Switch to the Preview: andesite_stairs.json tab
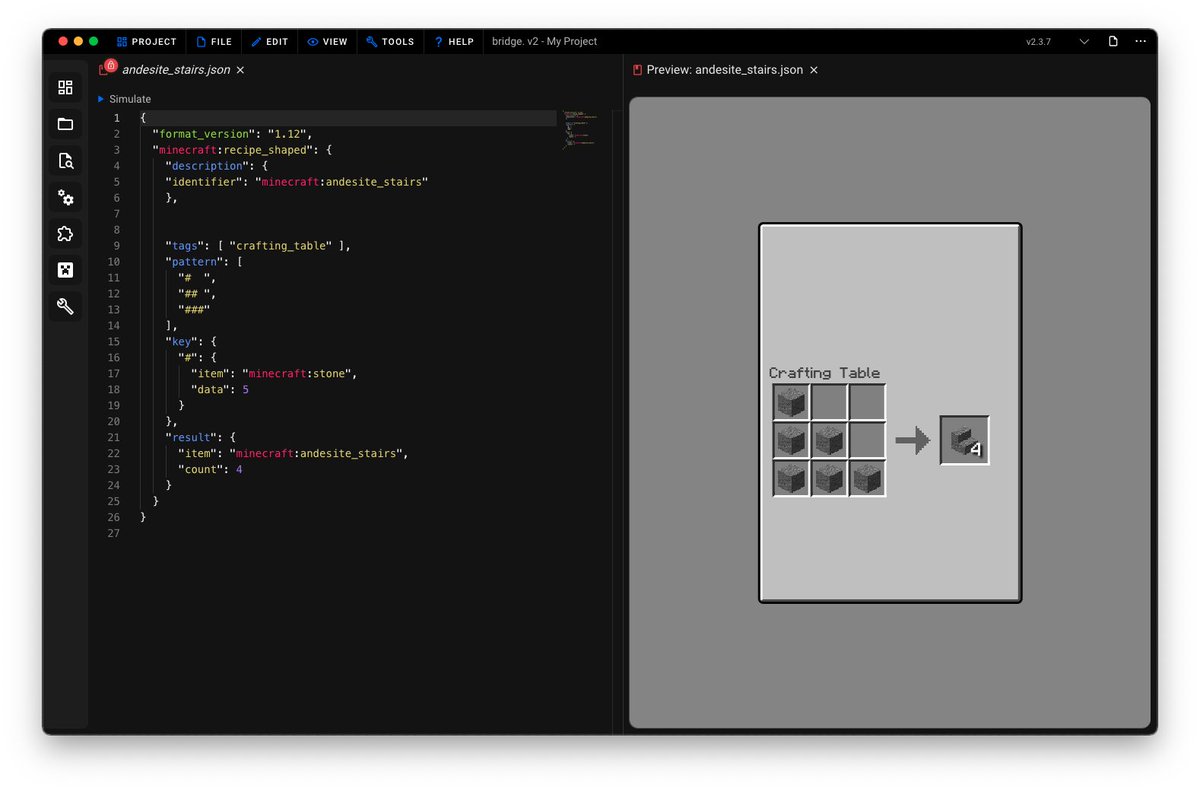This screenshot has height=791, width=1200. (725, 70)
